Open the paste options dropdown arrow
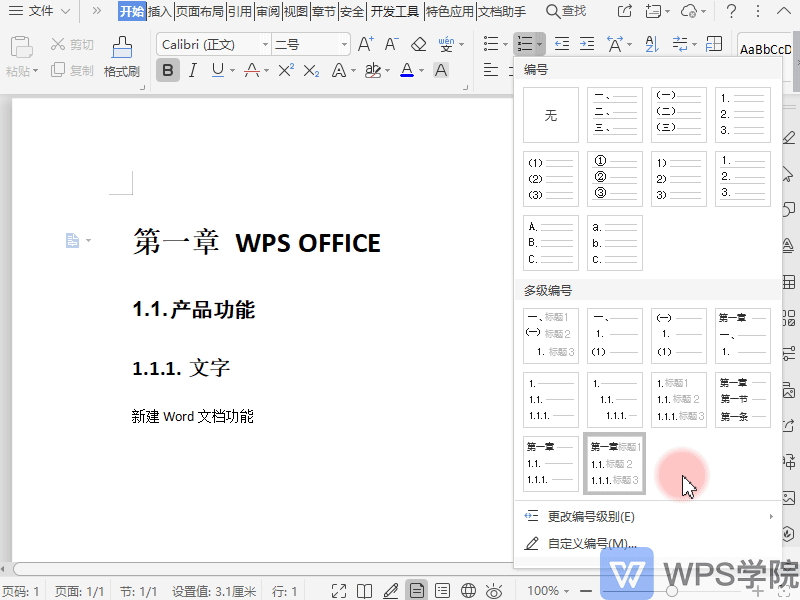Screen dimensions: 800x600 pyautogui.click(x=35, y=71)
